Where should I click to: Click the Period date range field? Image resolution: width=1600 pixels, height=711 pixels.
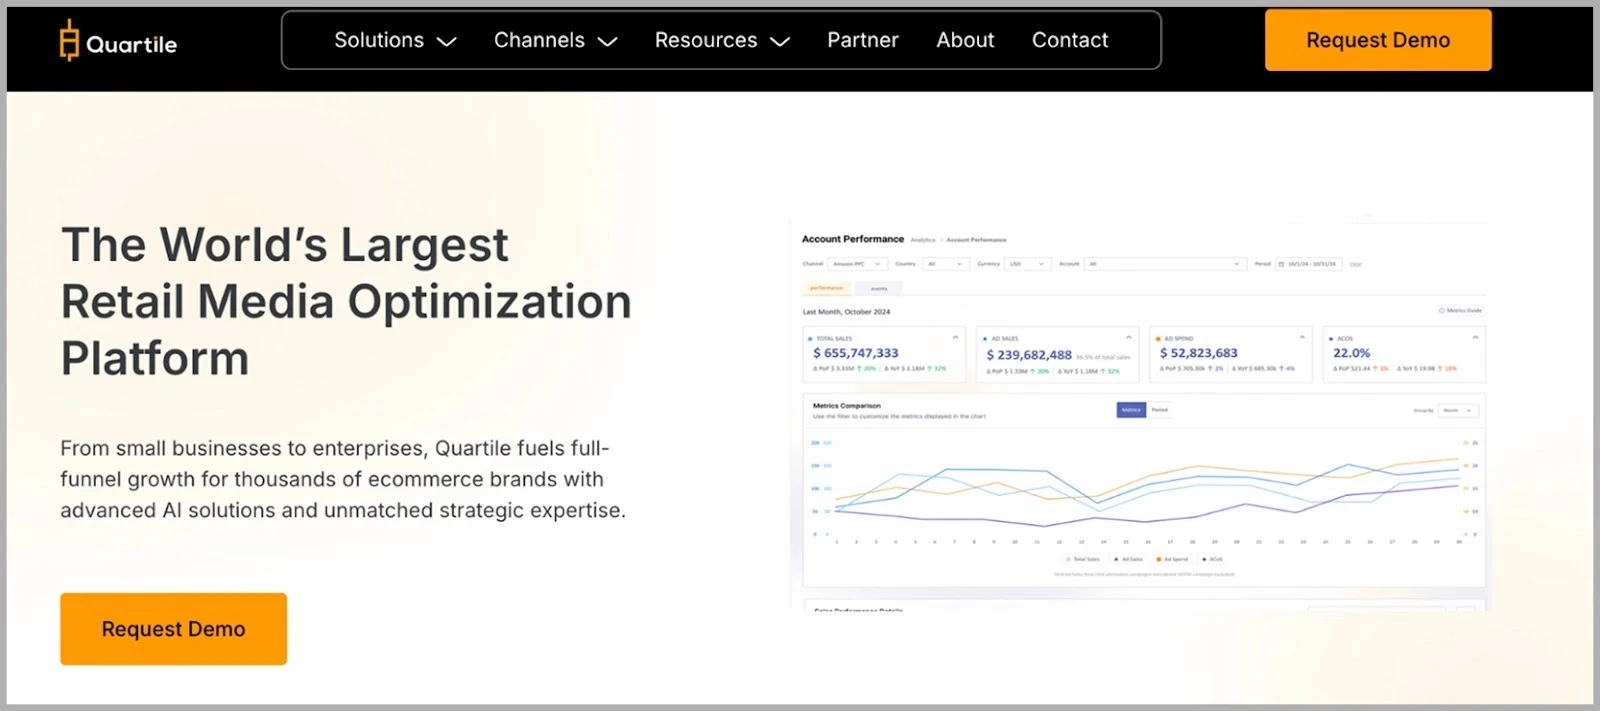(x=1309, y=264)
